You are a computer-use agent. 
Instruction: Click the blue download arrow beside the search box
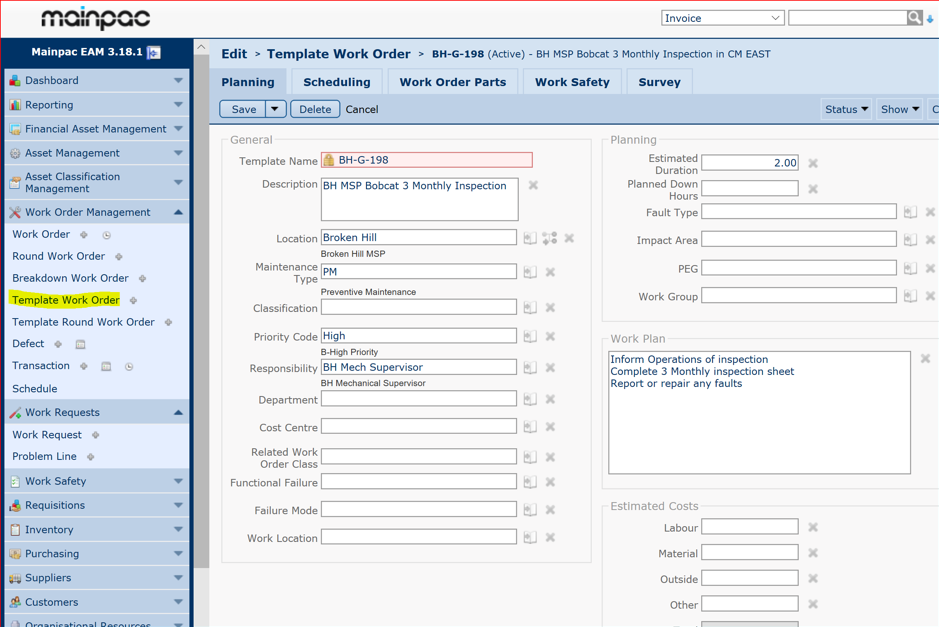pos(928,17)
